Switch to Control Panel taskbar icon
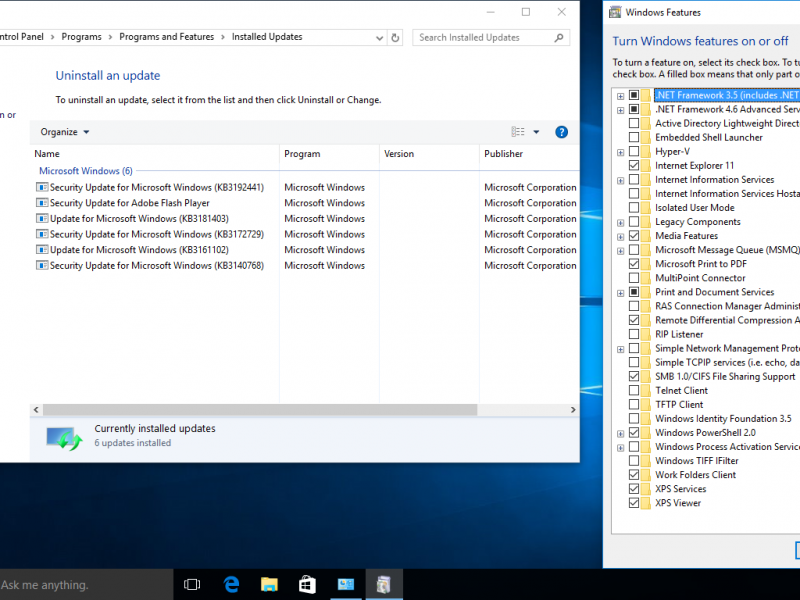 click(x=345, y=584)
